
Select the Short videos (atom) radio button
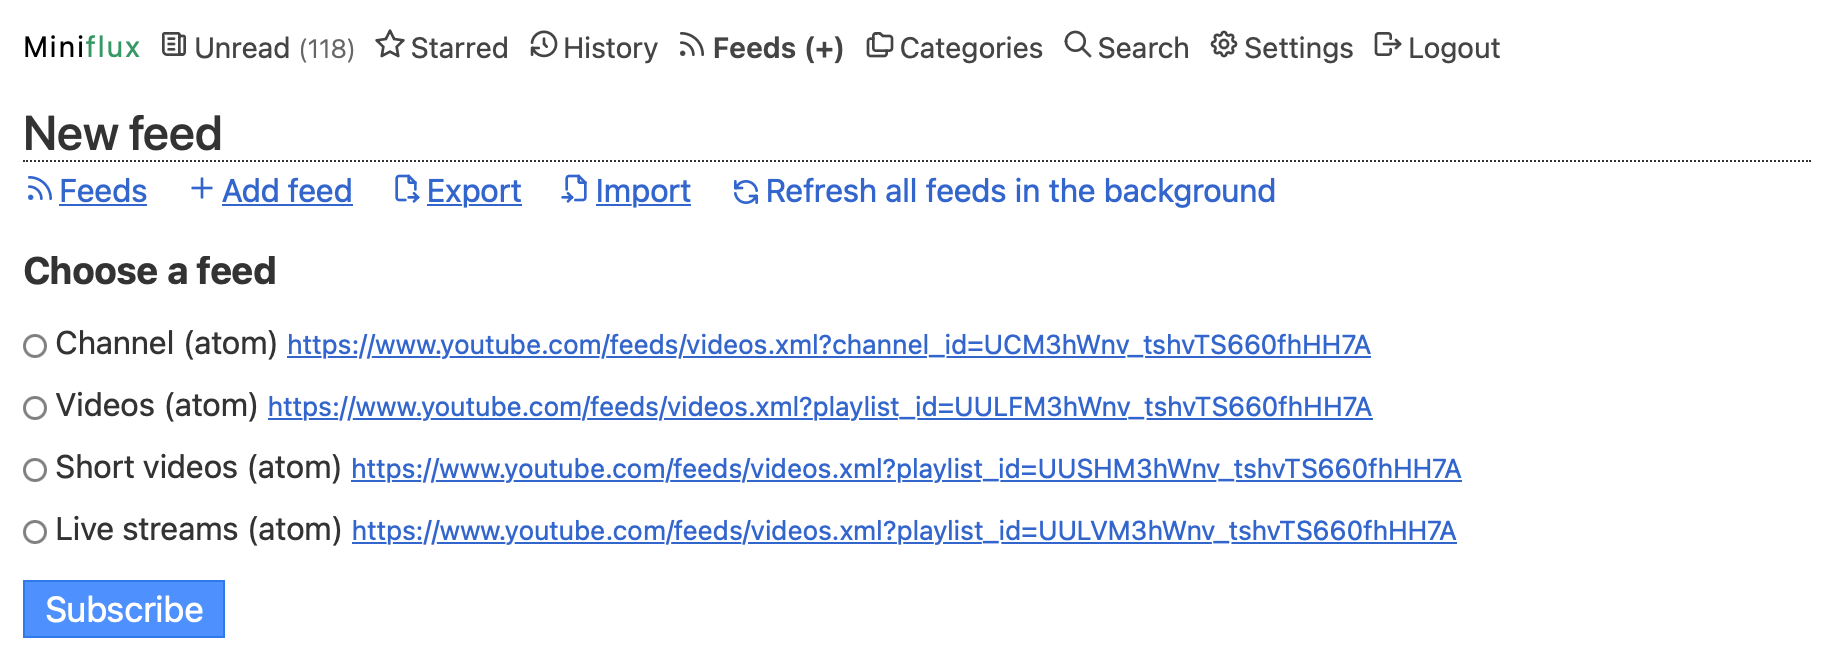[35, 468]
